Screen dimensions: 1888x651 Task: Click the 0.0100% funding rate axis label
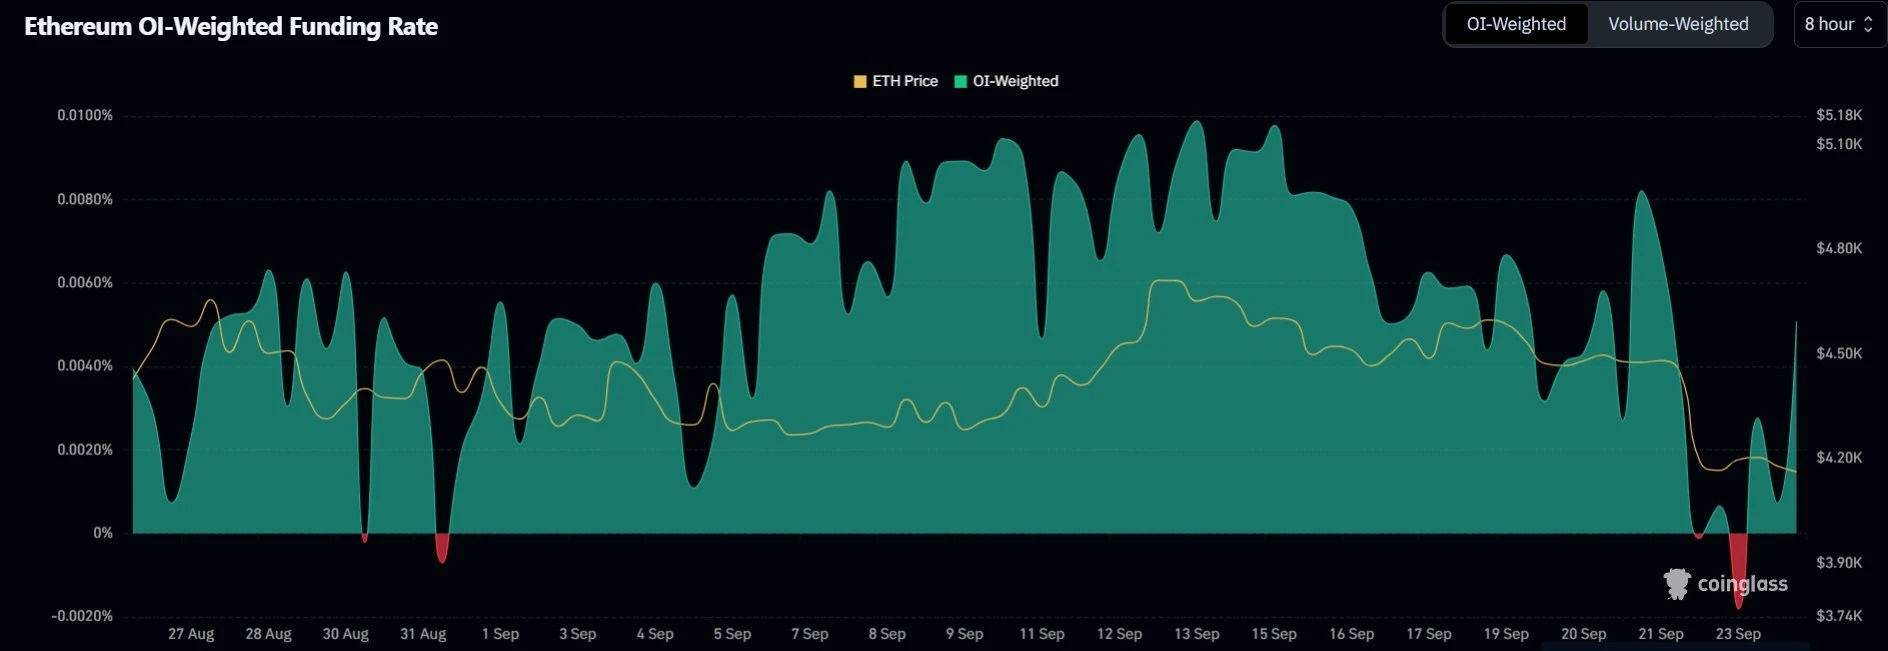pyautogui.click(x=85, y=115)
